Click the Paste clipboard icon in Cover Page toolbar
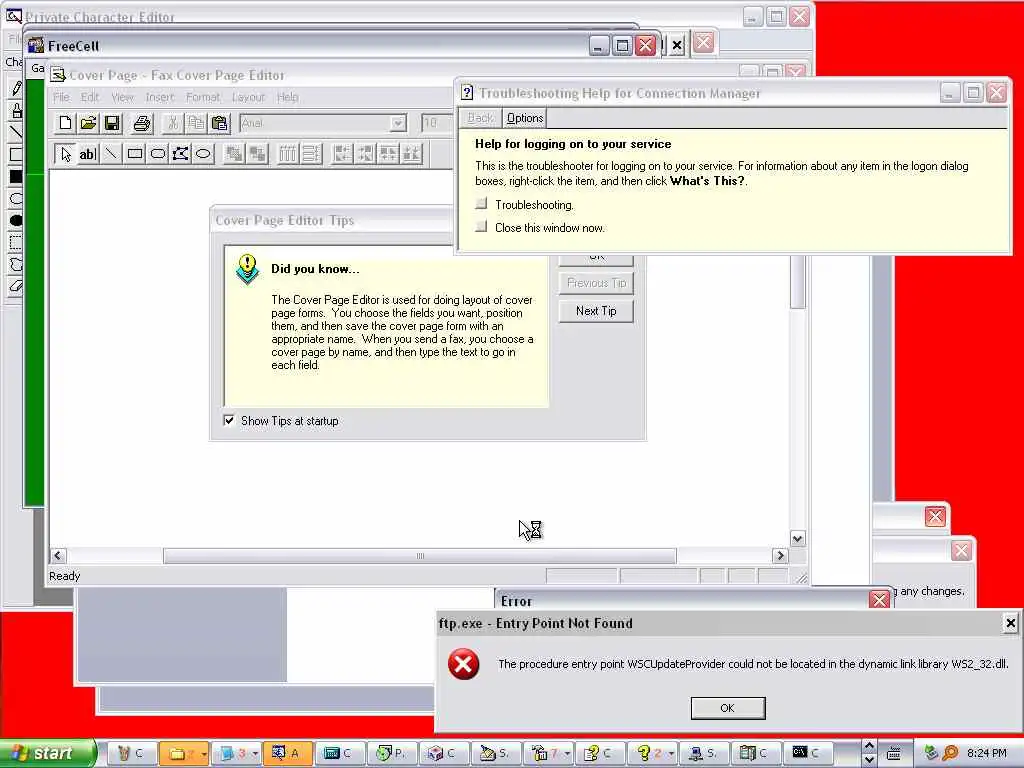This screenshot has width=1024, height=768. click(220, 123)
